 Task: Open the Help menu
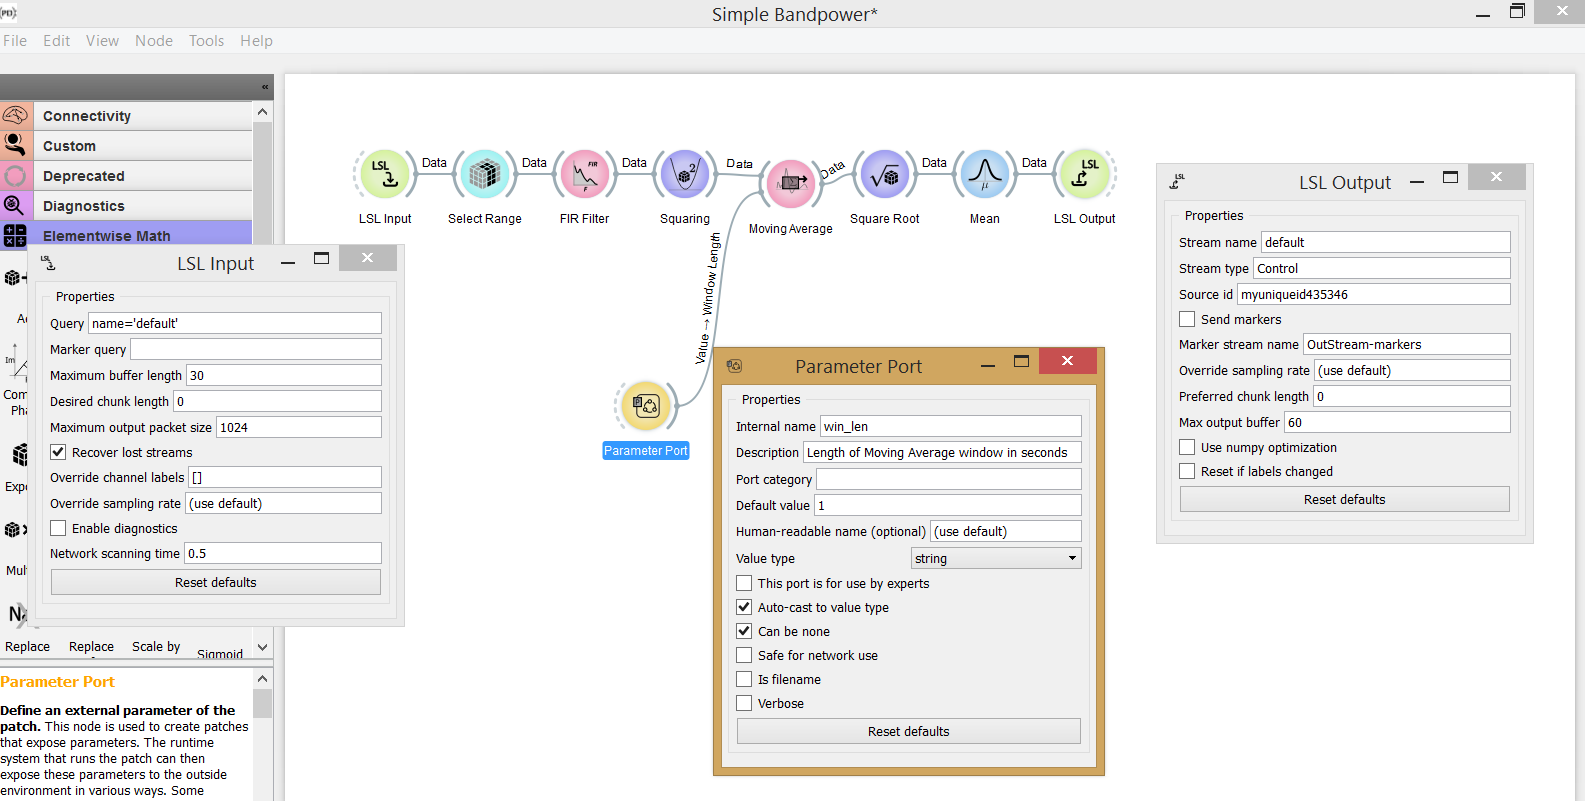[x=256, y=41]
